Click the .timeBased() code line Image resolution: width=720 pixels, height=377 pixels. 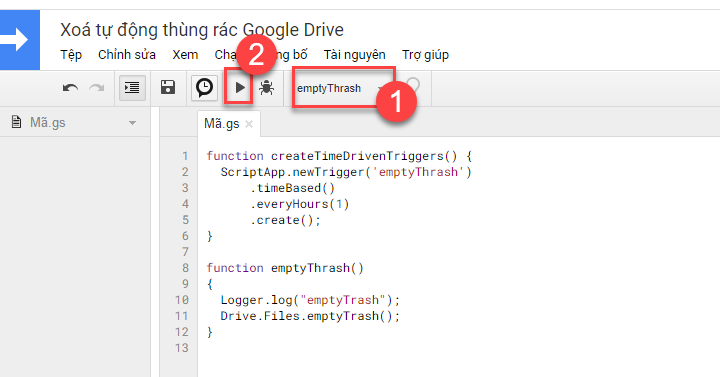pos(292,188)
